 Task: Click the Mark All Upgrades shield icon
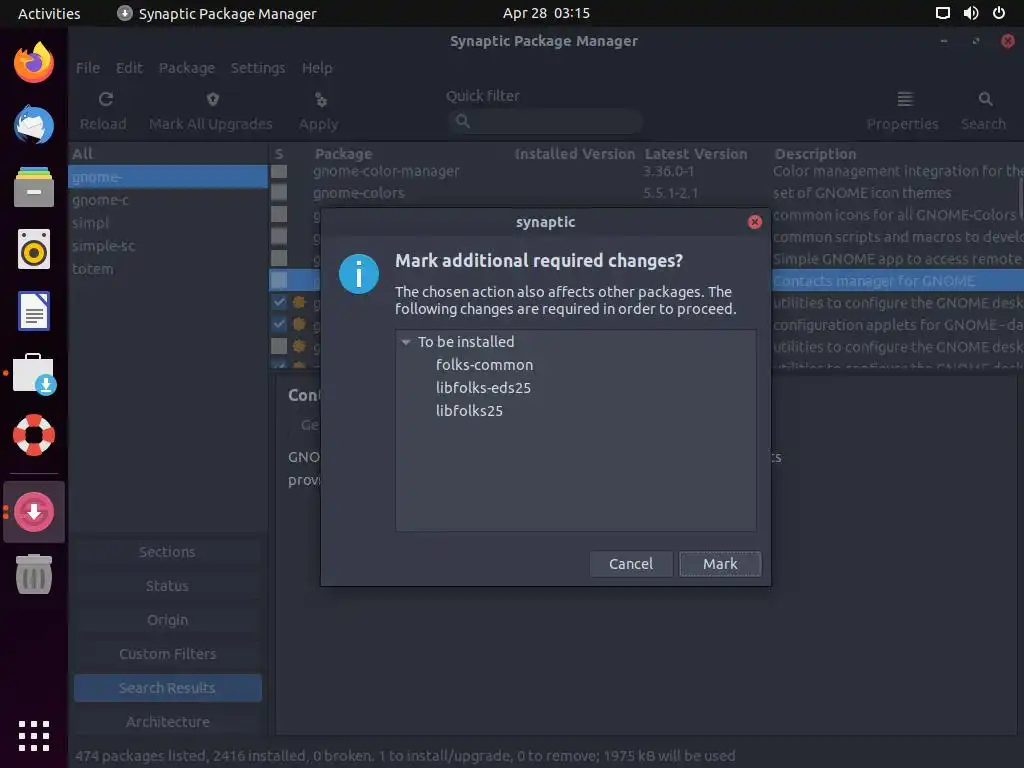212,99
